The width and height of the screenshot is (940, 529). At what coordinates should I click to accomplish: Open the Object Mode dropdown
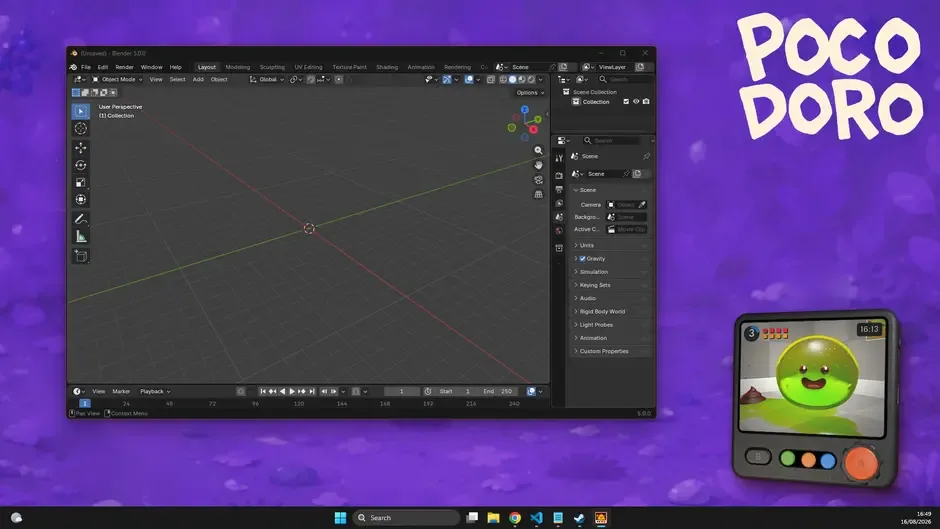coord(117,79)
